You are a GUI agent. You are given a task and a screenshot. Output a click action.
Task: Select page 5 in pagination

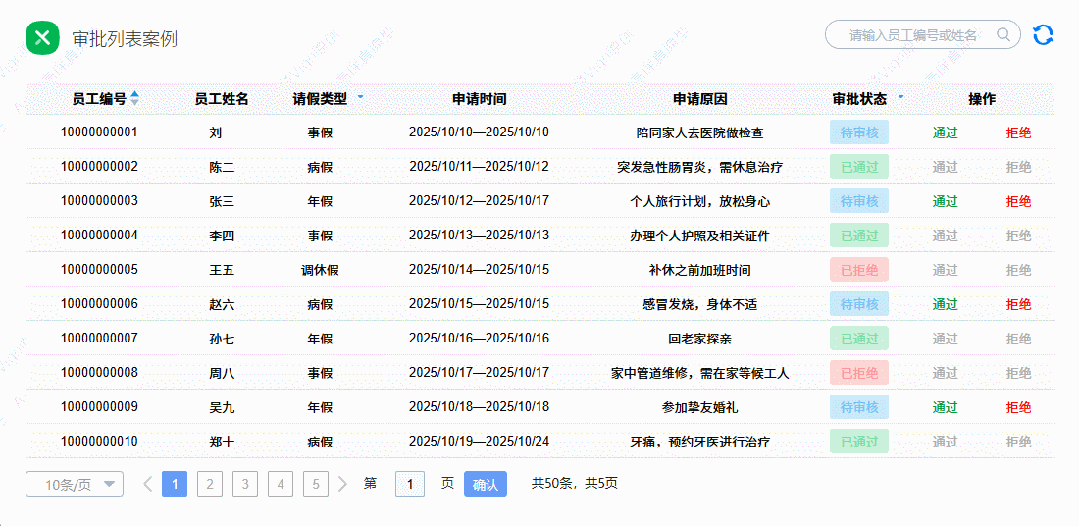coord(316,484)
